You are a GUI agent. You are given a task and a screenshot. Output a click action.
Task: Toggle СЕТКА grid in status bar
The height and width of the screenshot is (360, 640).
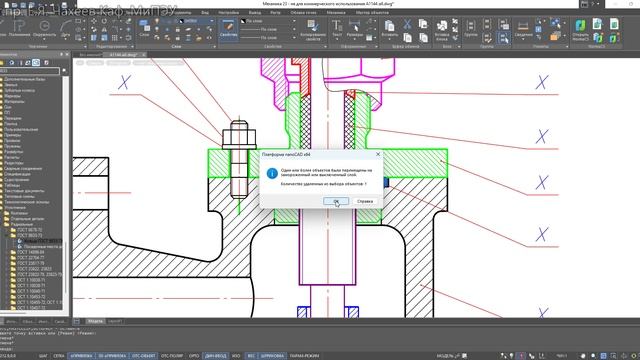point(58,356)
